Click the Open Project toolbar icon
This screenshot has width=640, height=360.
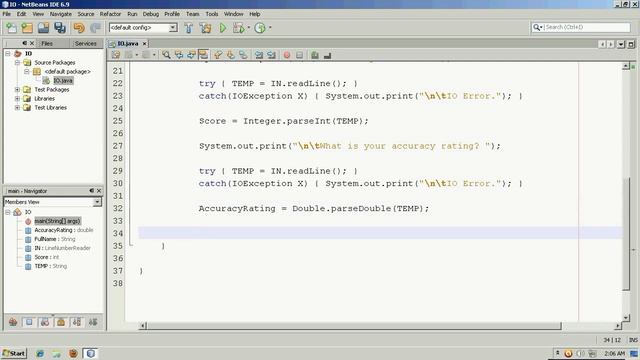tap(43, 28)
